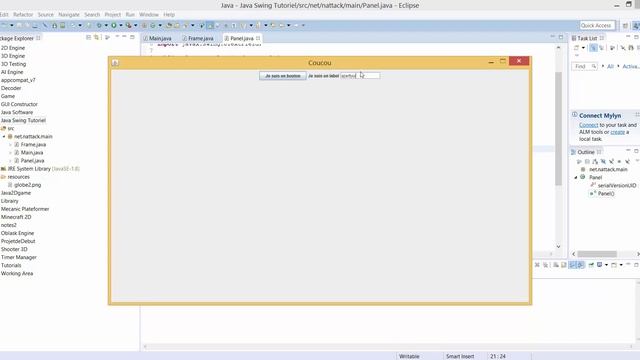Open the Navigate menu
Viewport: 640px width, 360px height.
[69, 14]
